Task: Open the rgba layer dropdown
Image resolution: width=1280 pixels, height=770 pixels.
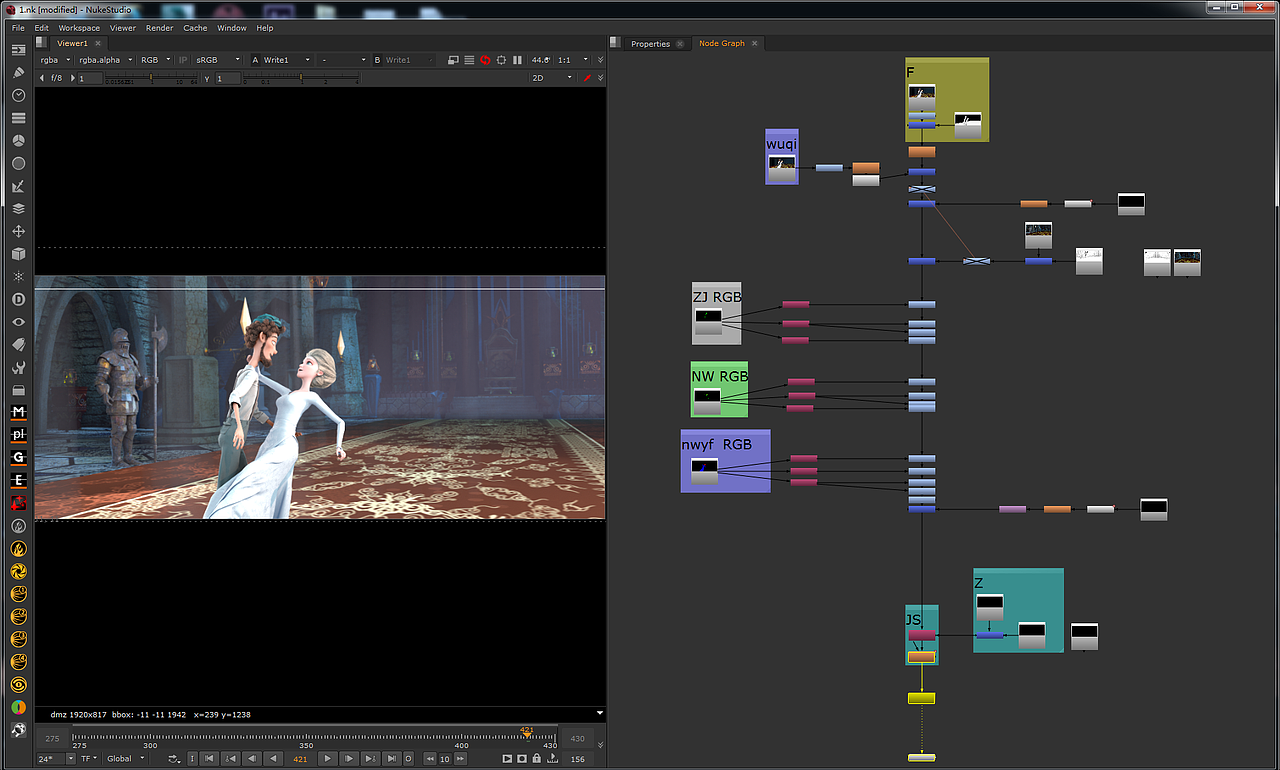Action: [x=54, y=60]
